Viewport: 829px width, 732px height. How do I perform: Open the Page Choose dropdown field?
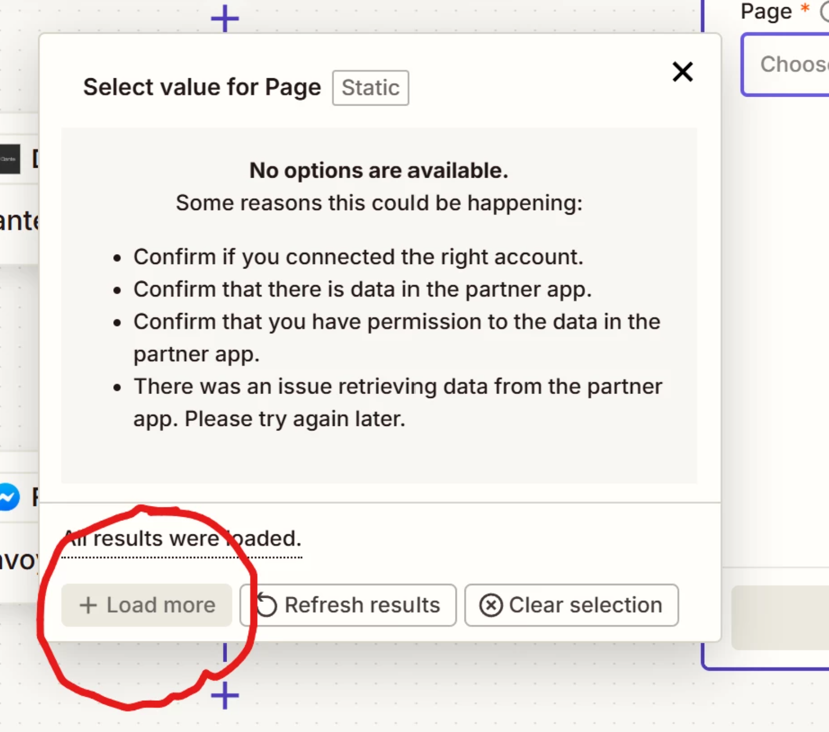pyautogui.click(x=790, y=65)
